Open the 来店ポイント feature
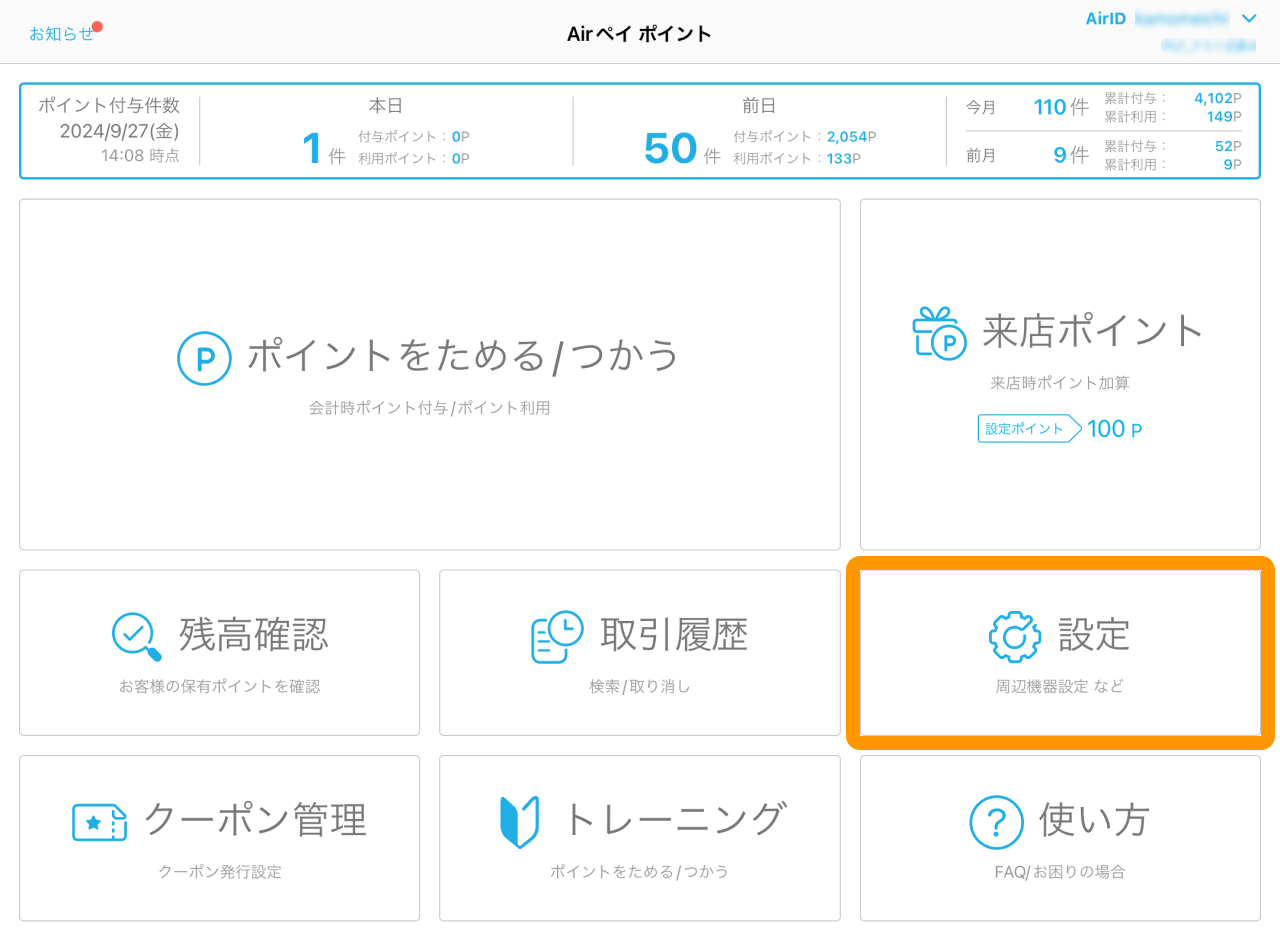The image size is (1280, 941). click(1060, 375)
